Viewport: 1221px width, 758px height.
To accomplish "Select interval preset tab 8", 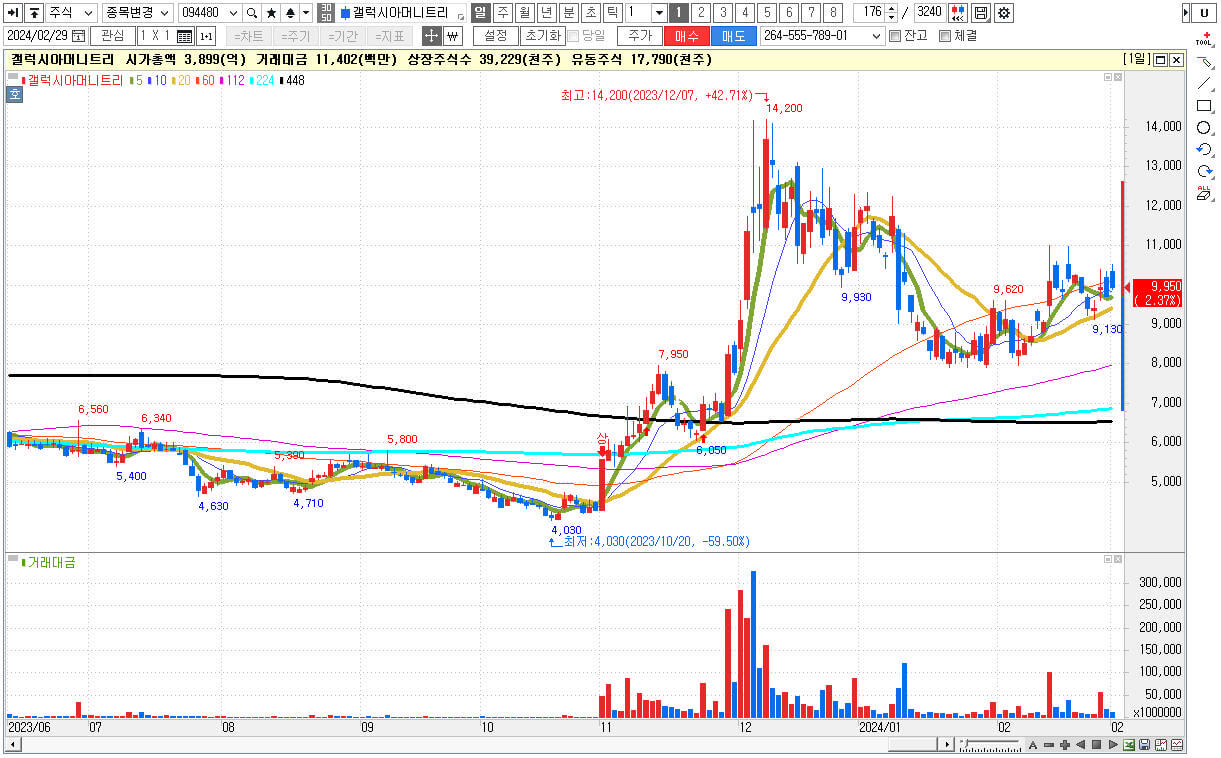I will (833, 13).
